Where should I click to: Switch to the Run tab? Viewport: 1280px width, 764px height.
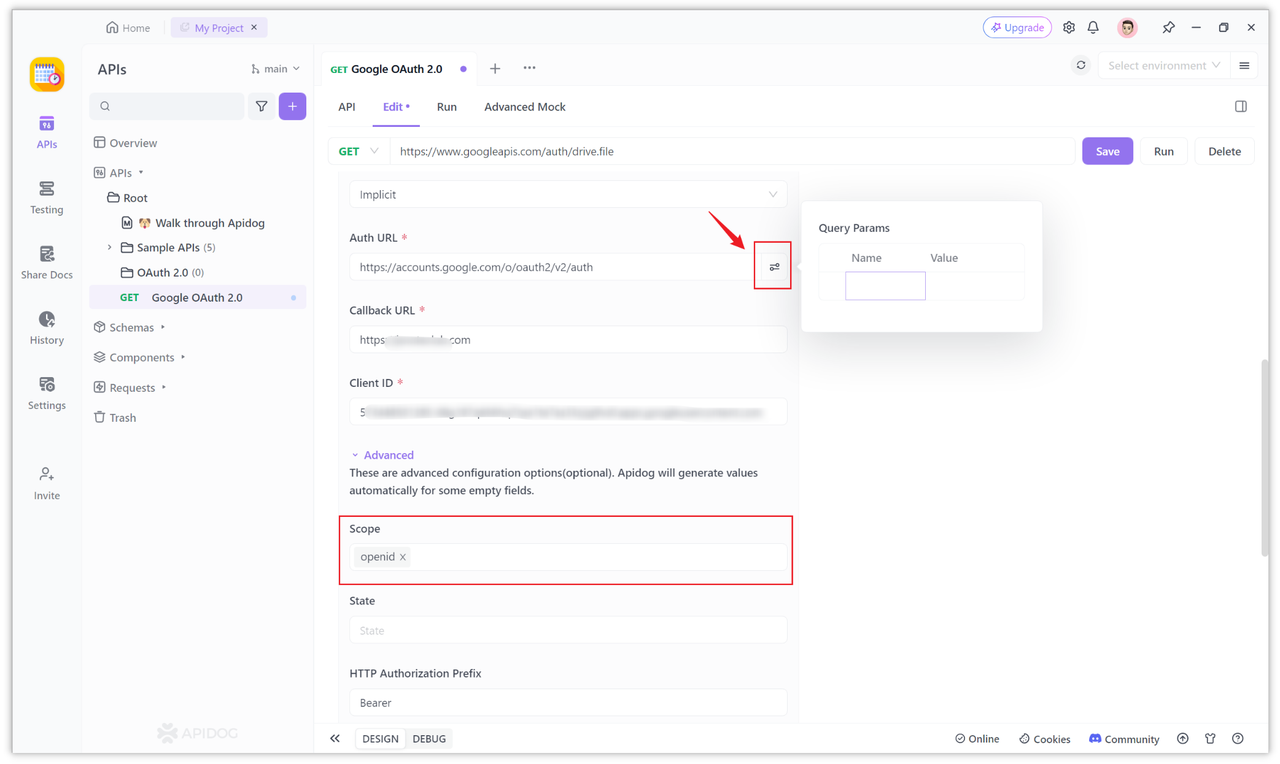coord(447,107)
